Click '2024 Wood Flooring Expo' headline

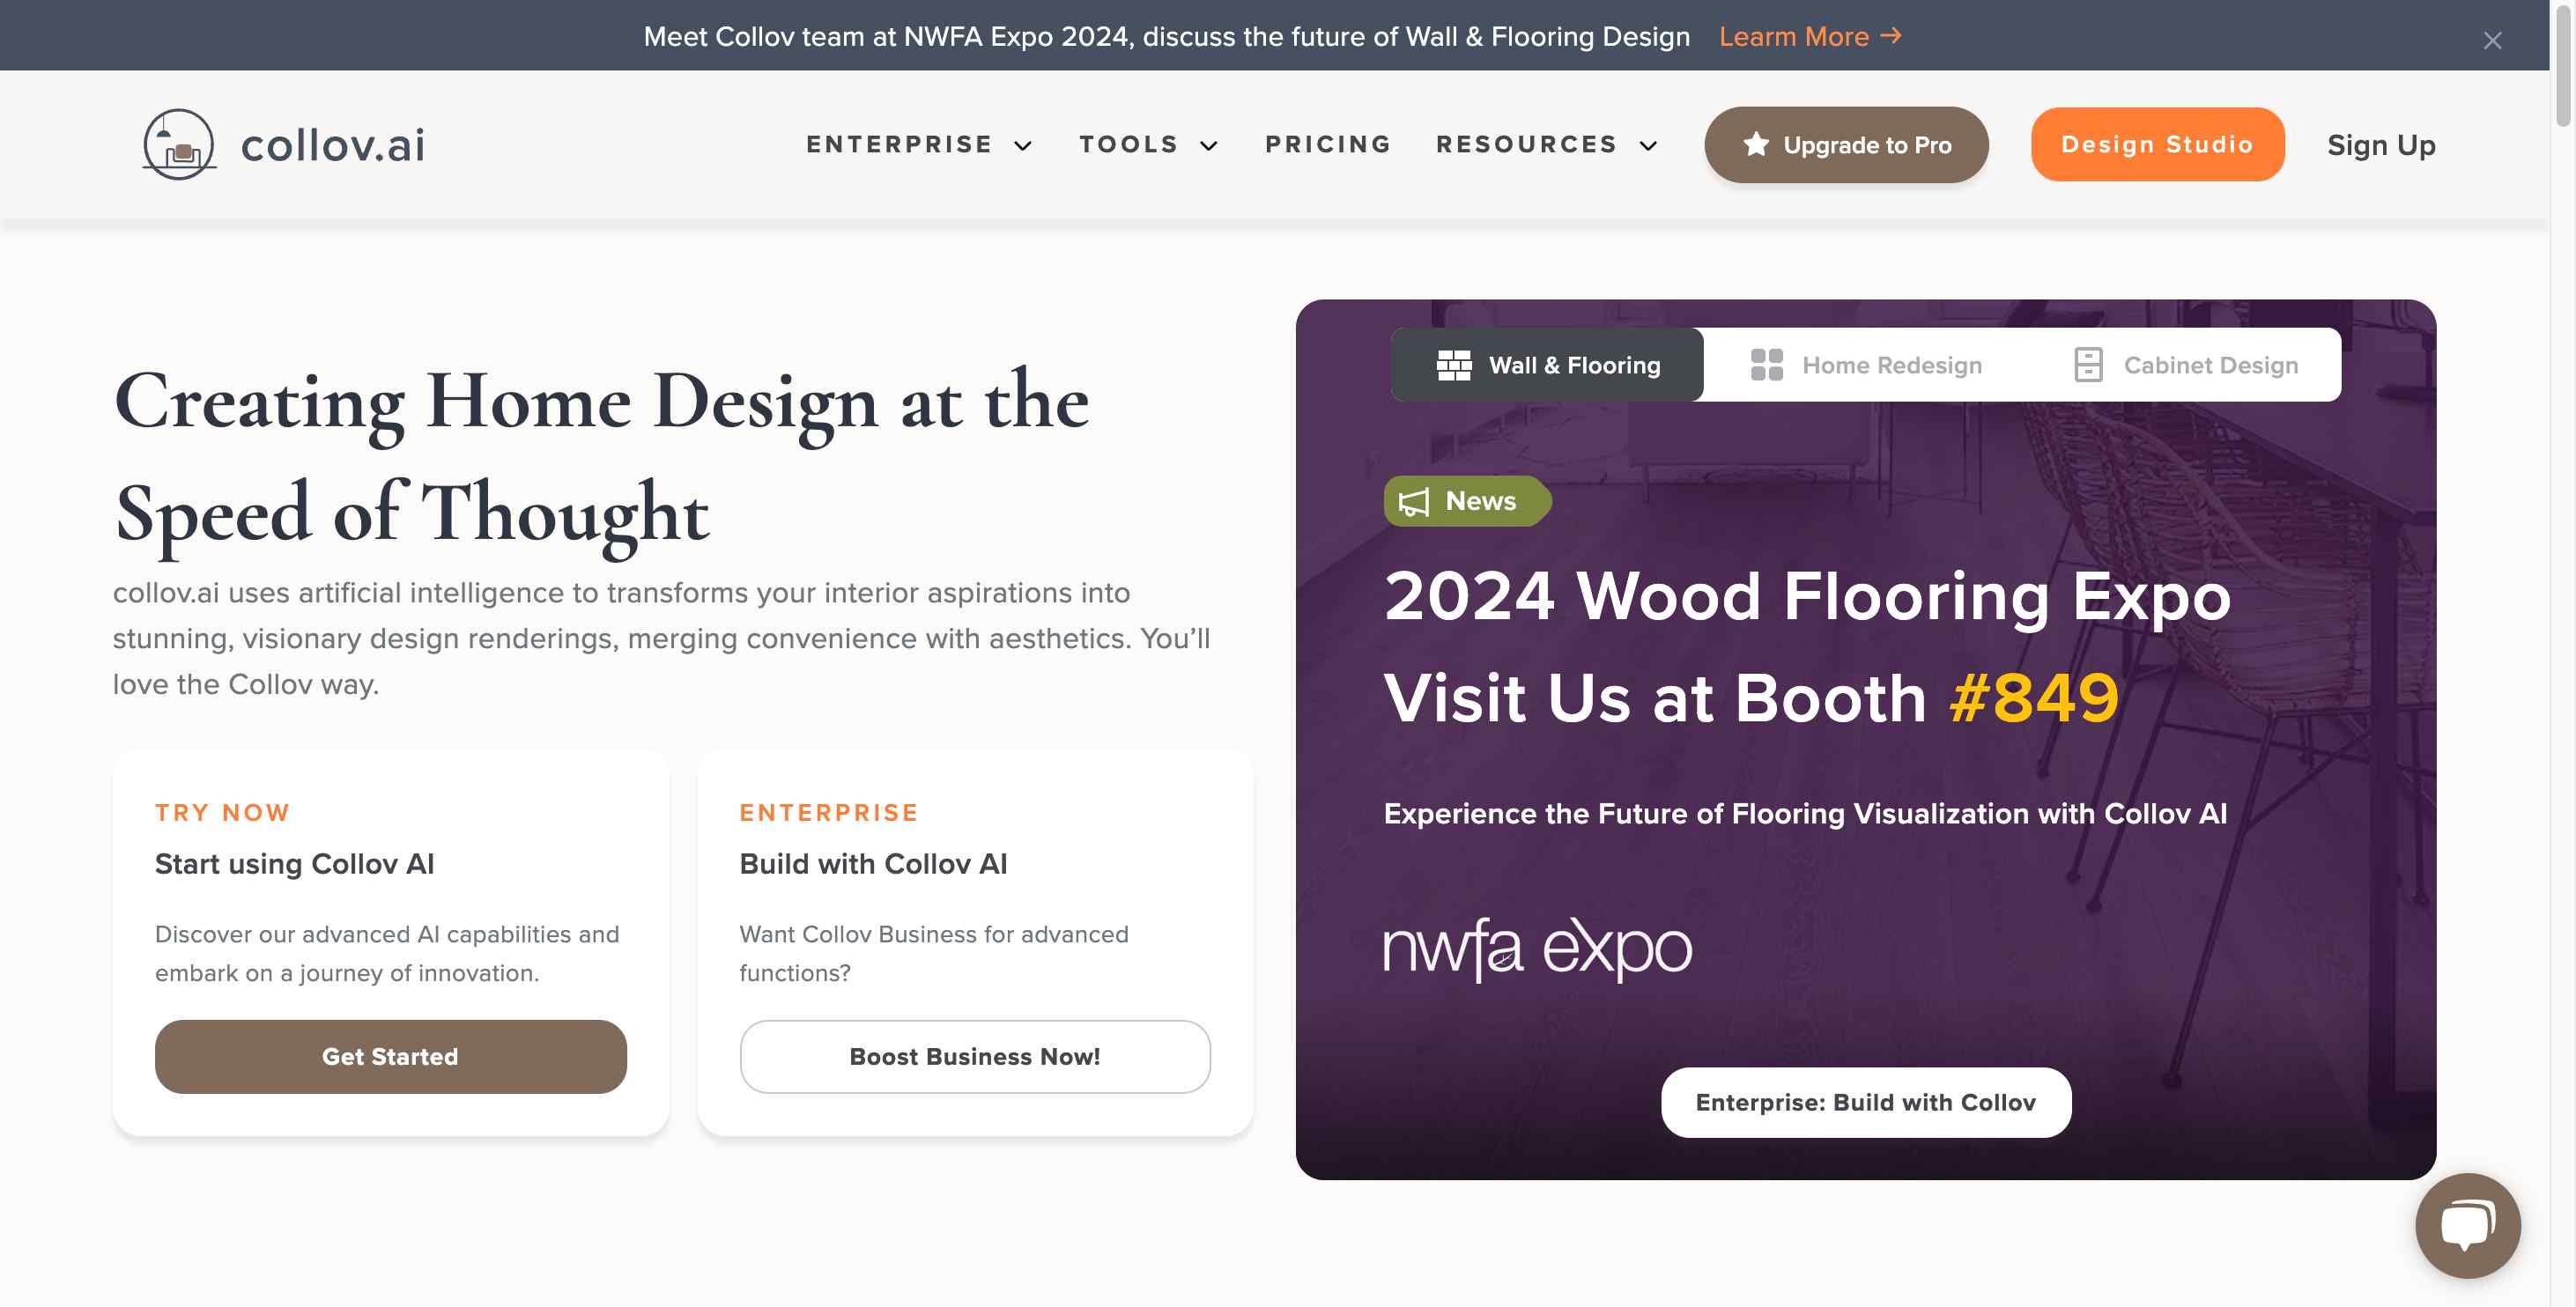click(x=1807, y=596)
